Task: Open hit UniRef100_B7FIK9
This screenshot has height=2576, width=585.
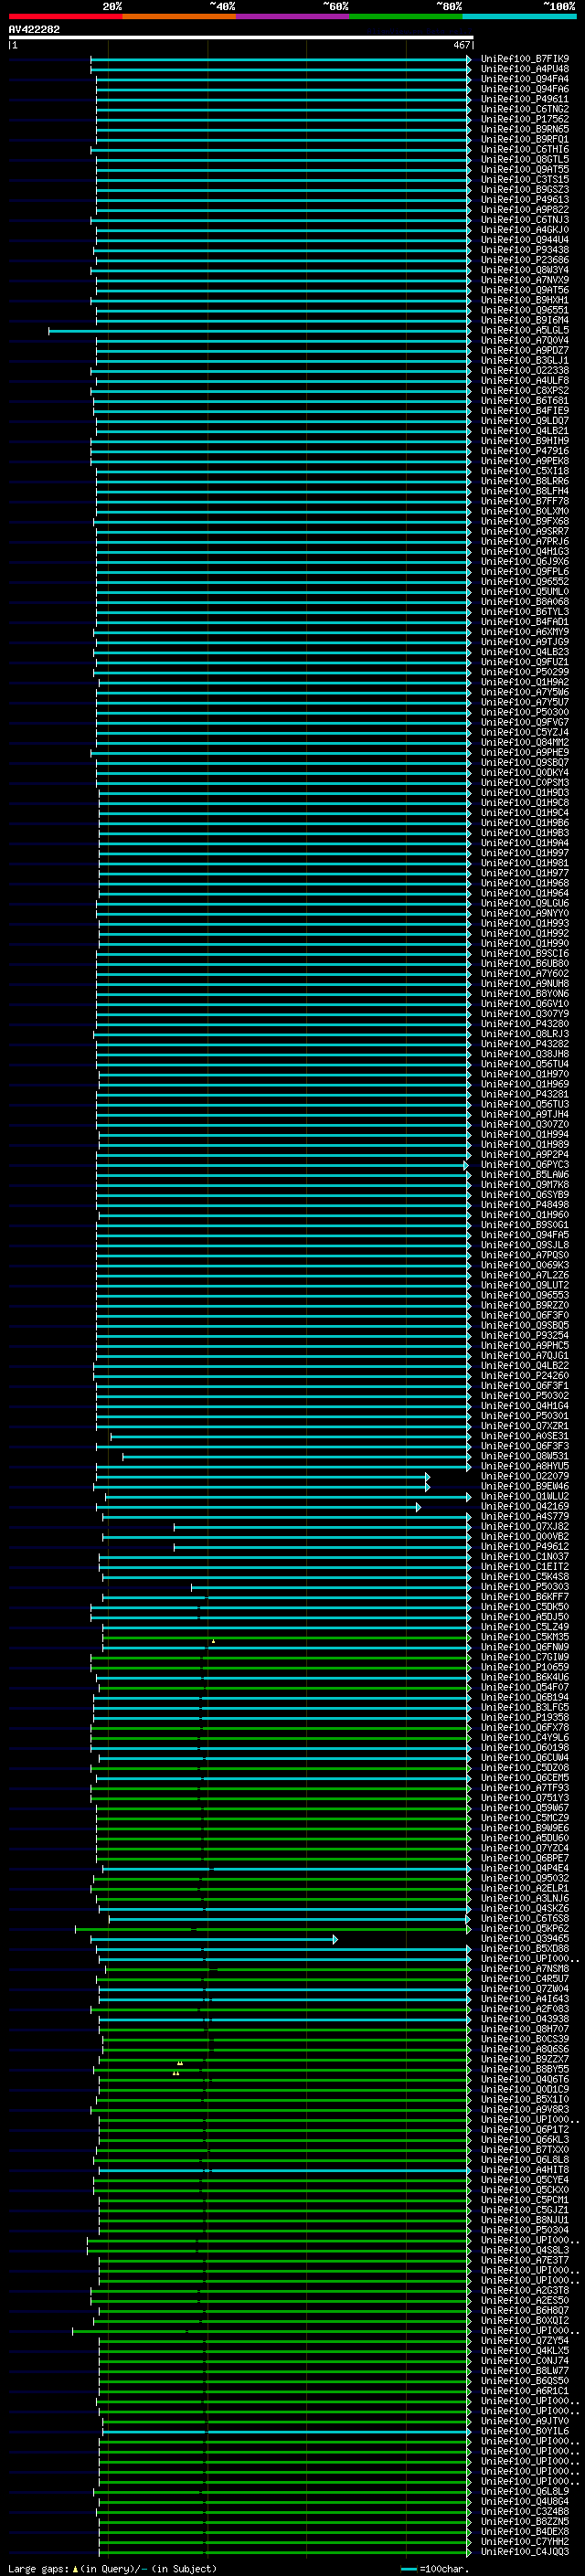Action: click(x=525, y=59)
